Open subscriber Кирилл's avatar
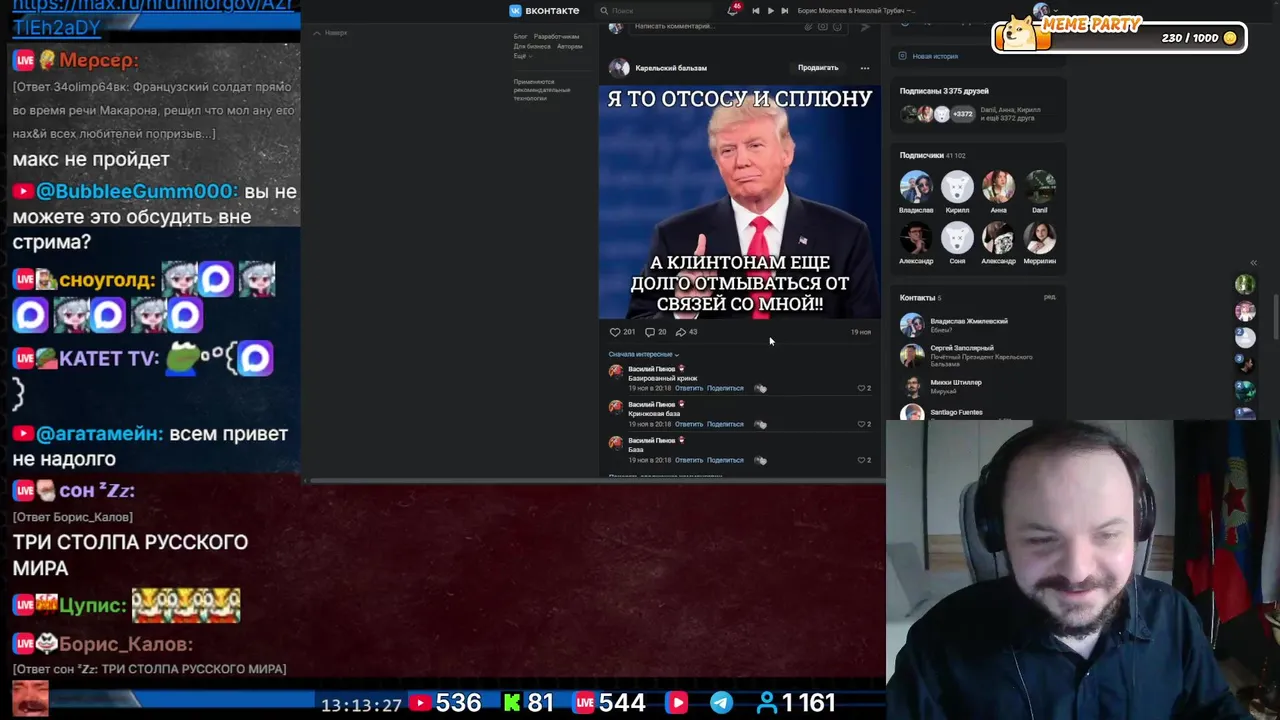This screenshot has height=720, width=1280. point(957,187)
